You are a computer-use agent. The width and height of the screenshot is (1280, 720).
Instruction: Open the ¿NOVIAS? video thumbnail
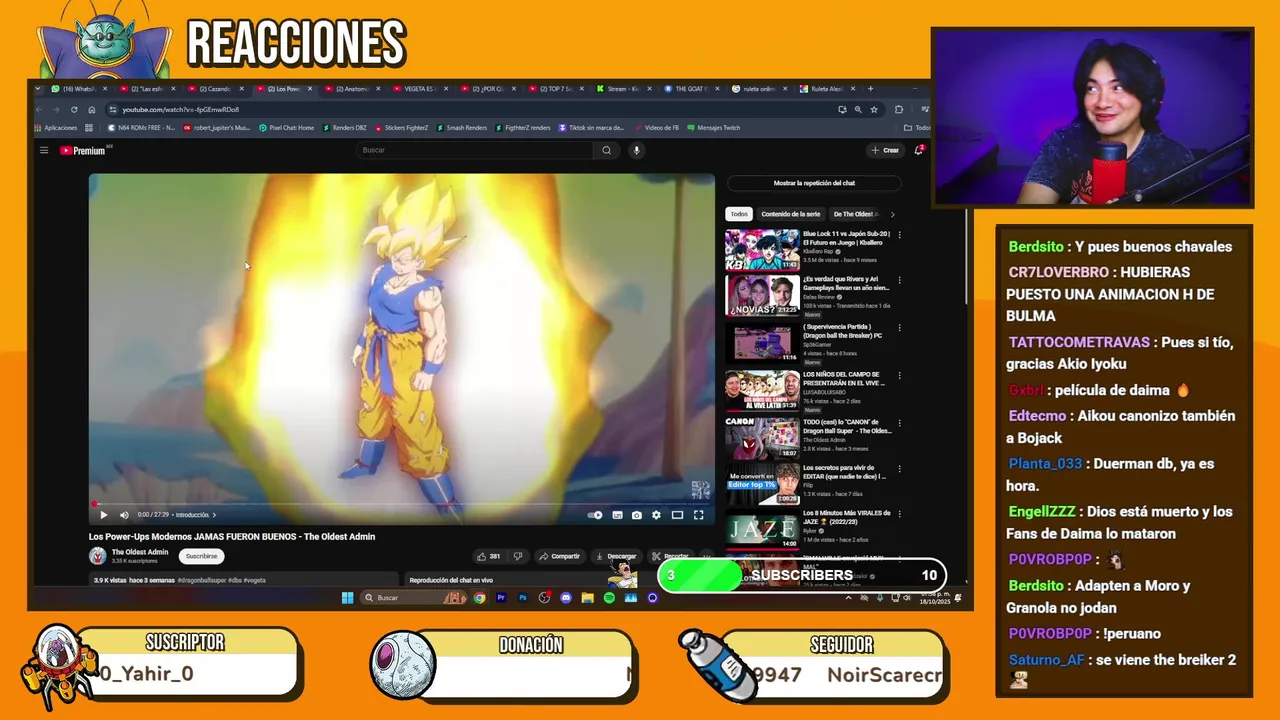[x=762, y=296]
